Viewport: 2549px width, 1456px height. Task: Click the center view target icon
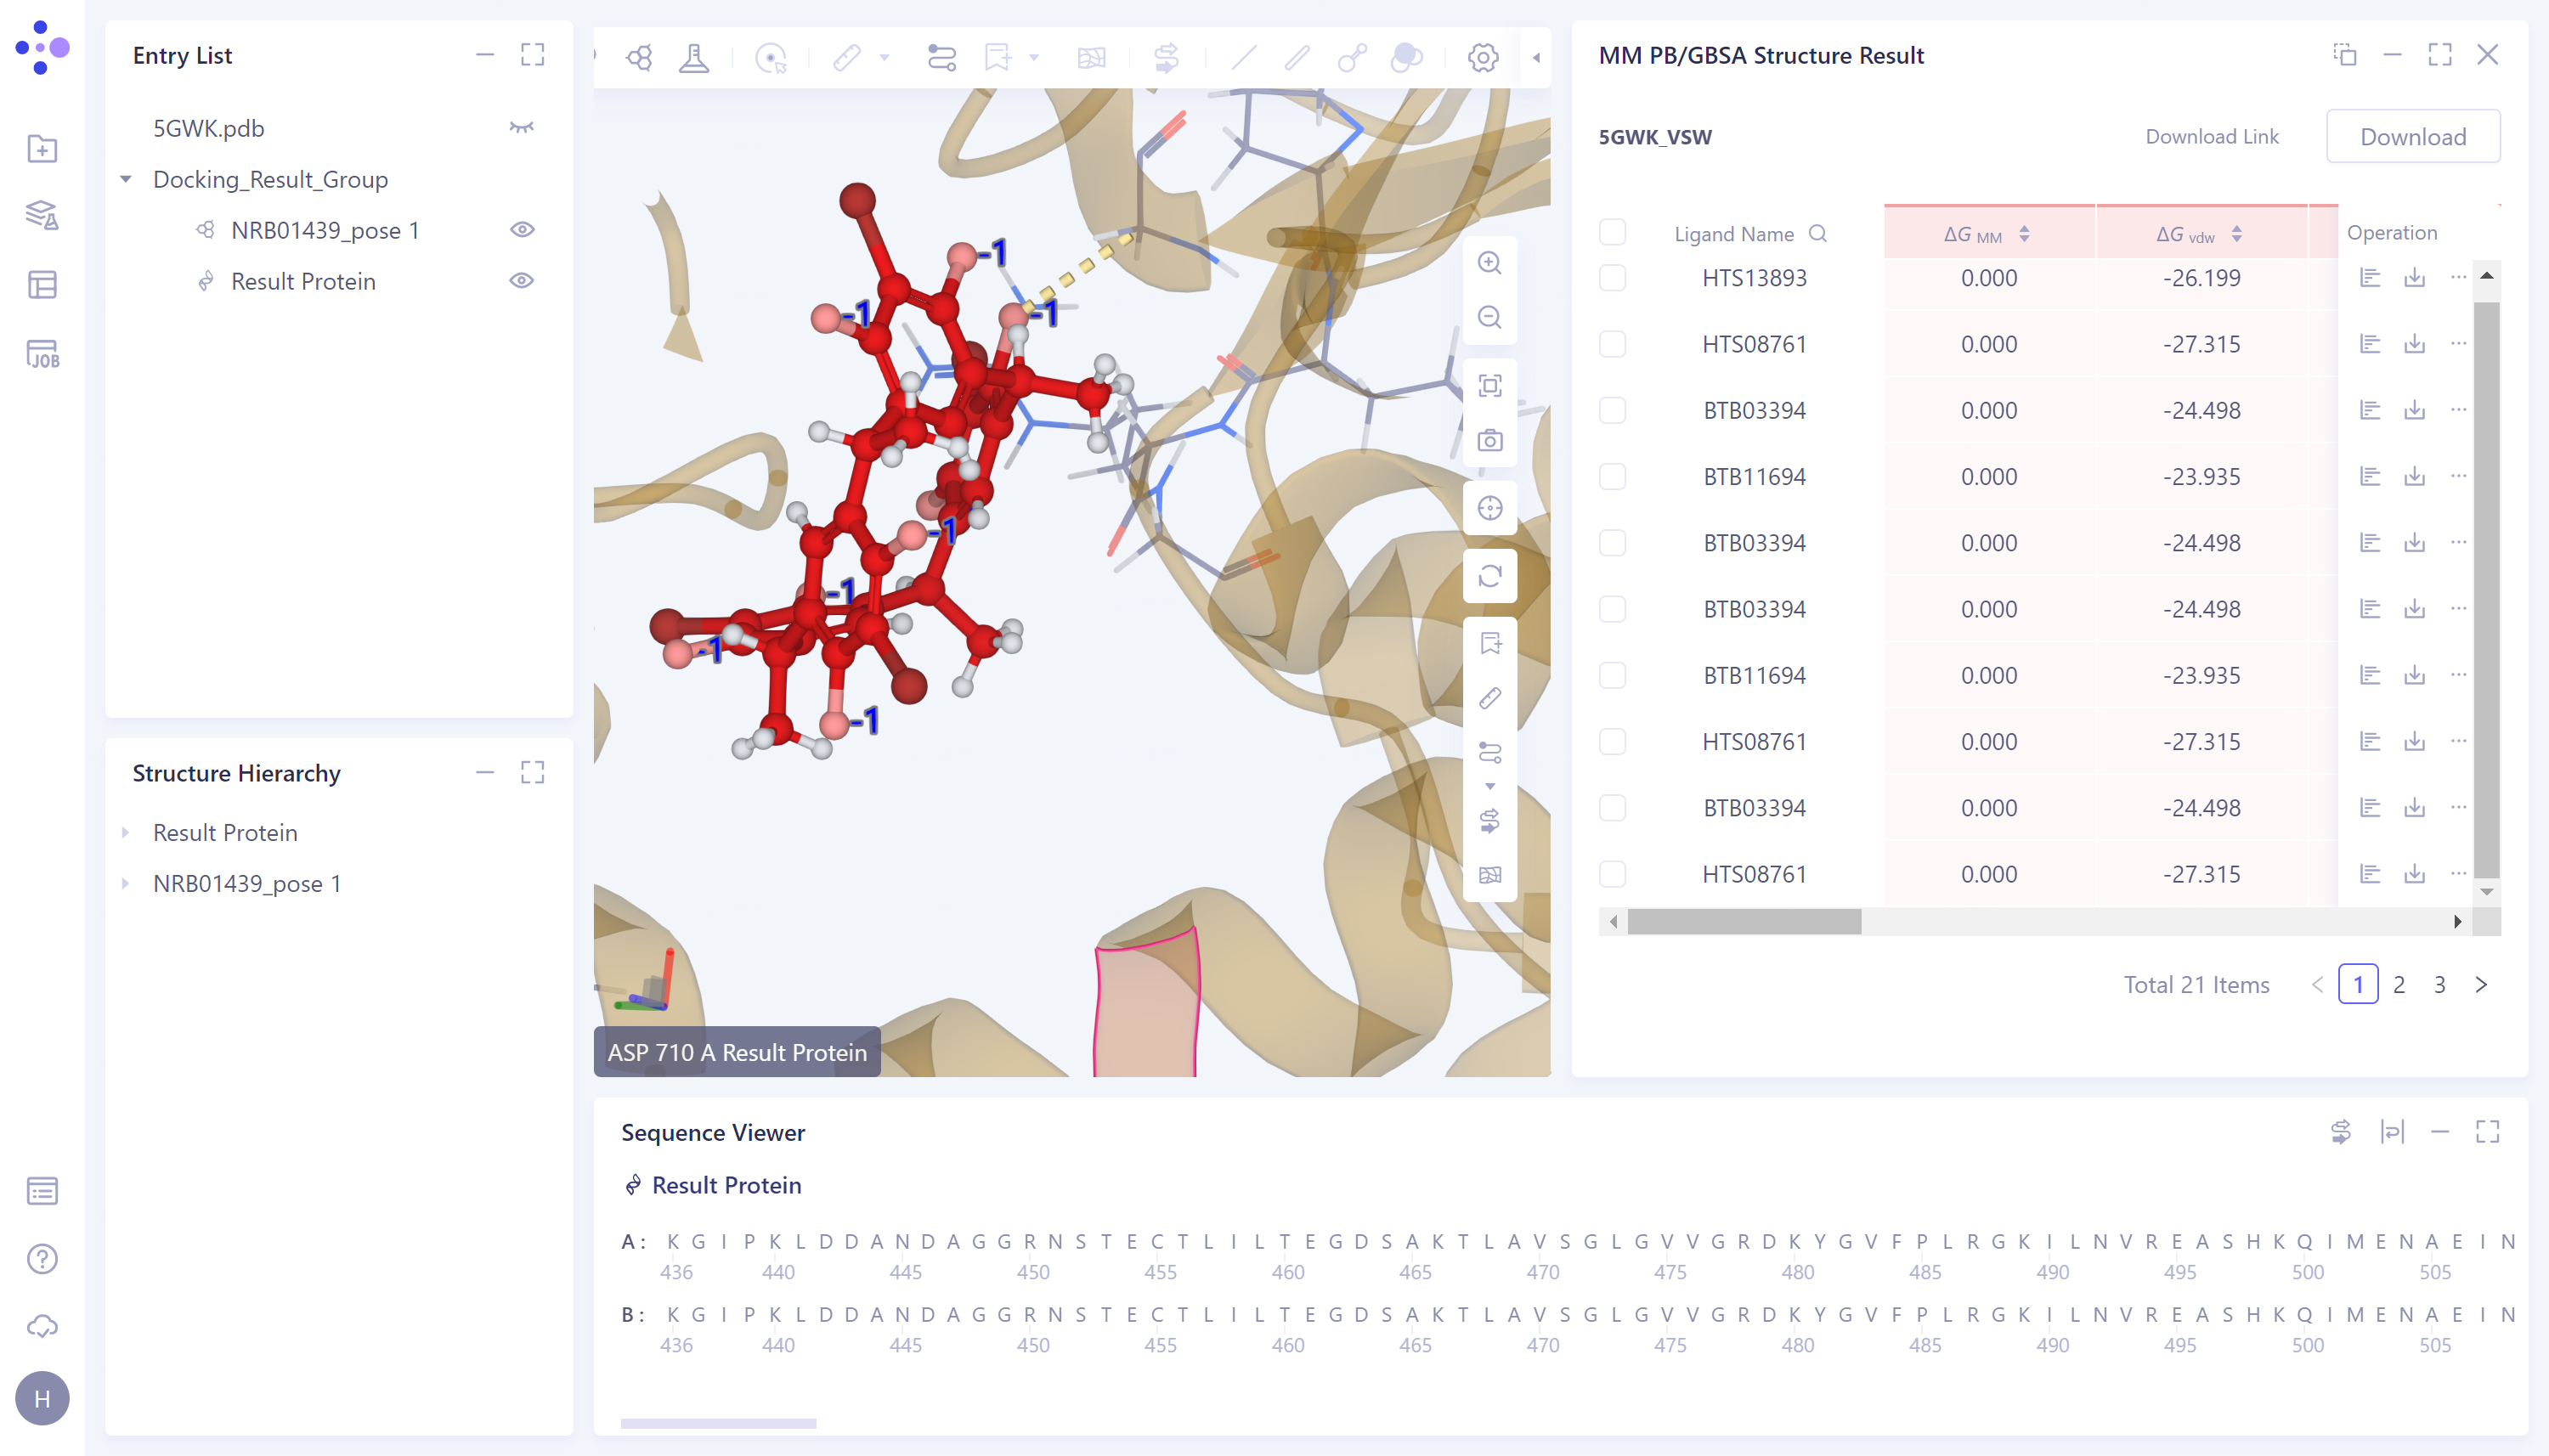coord(1490,507)
